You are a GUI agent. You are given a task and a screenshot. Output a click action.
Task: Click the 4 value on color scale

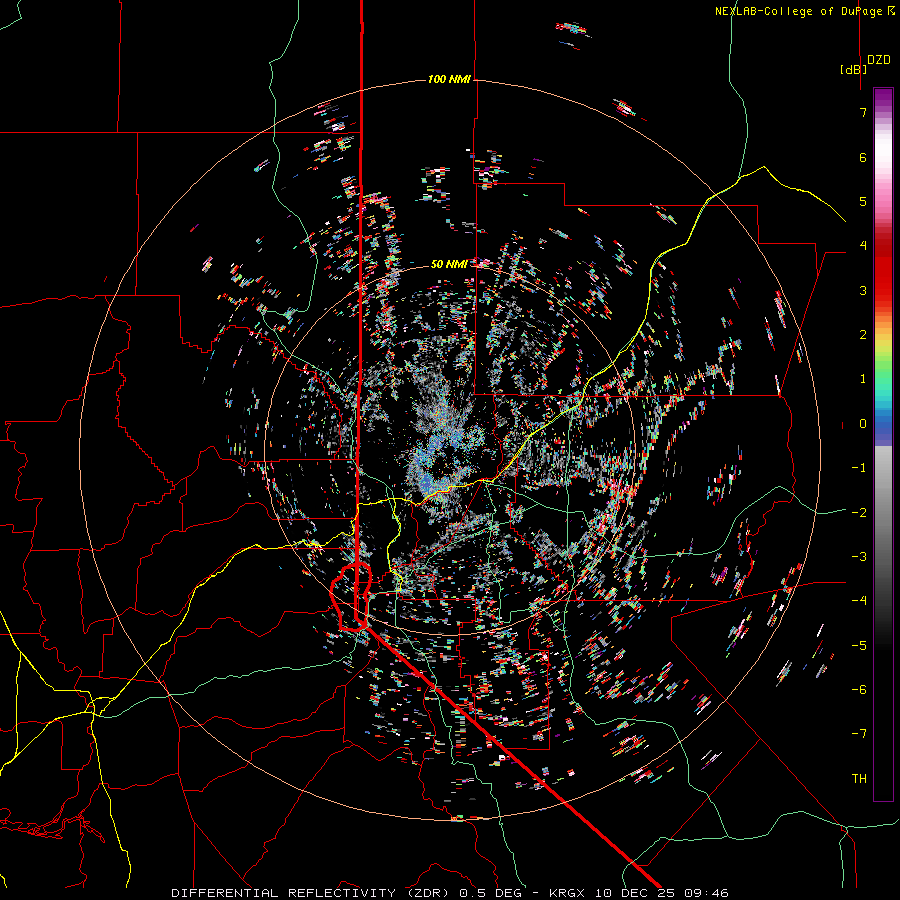pyautogui.click(x=863, y=246)
